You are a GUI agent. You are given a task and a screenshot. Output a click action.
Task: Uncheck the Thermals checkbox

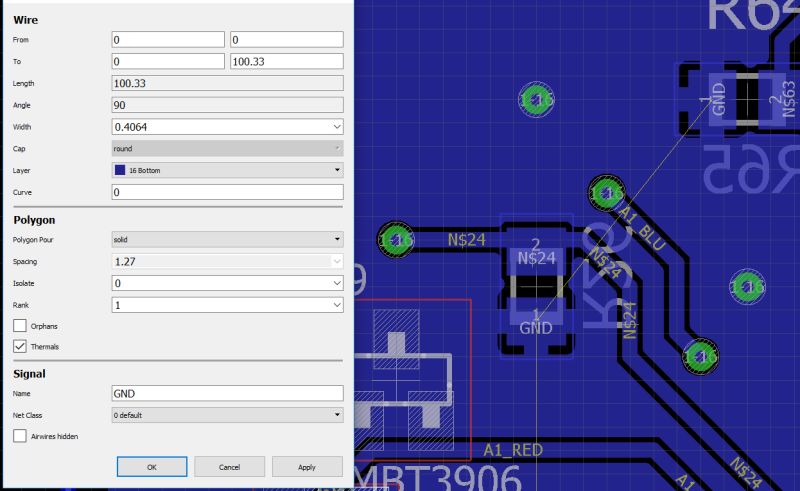[20, 346]
